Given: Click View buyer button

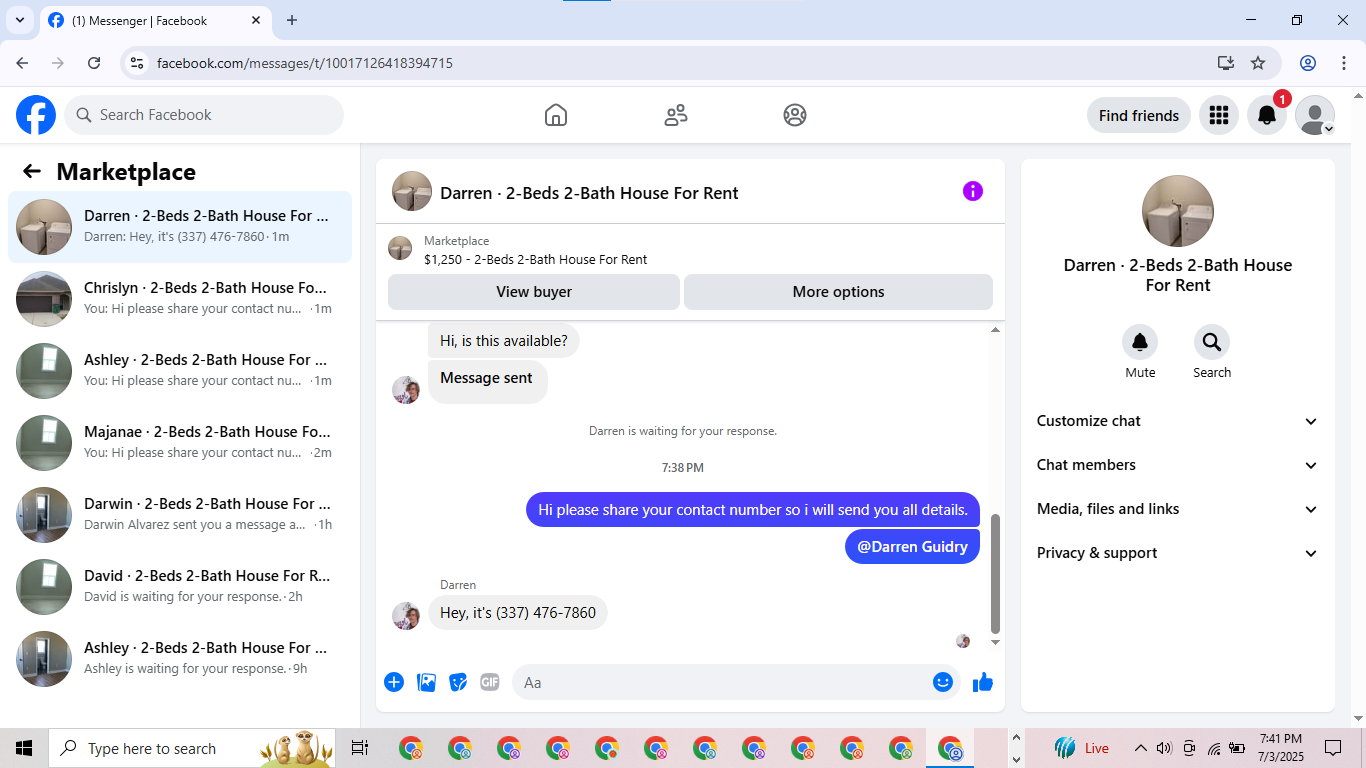Looking at the screenshot, I should (534, 292).
